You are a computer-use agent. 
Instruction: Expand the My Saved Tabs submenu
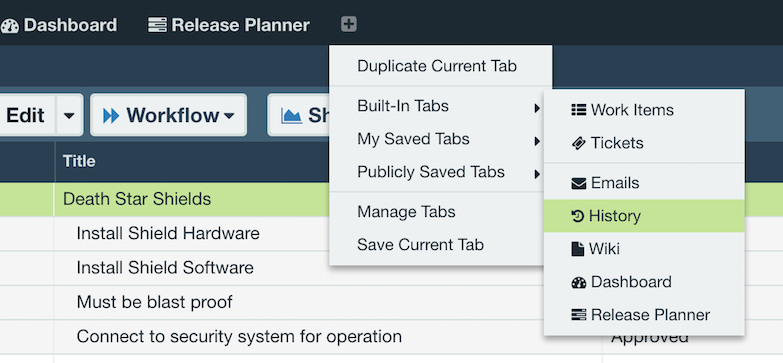[449, 139]
